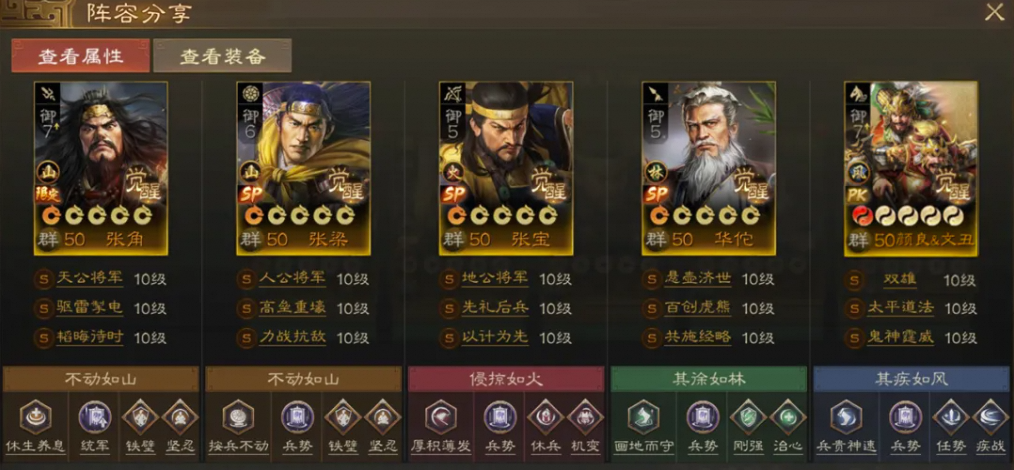Screen dimensions: 1014x470
Task: Select the 颜良&文丑 hero card
Action: pyautogui.click(x=911, y=168)
